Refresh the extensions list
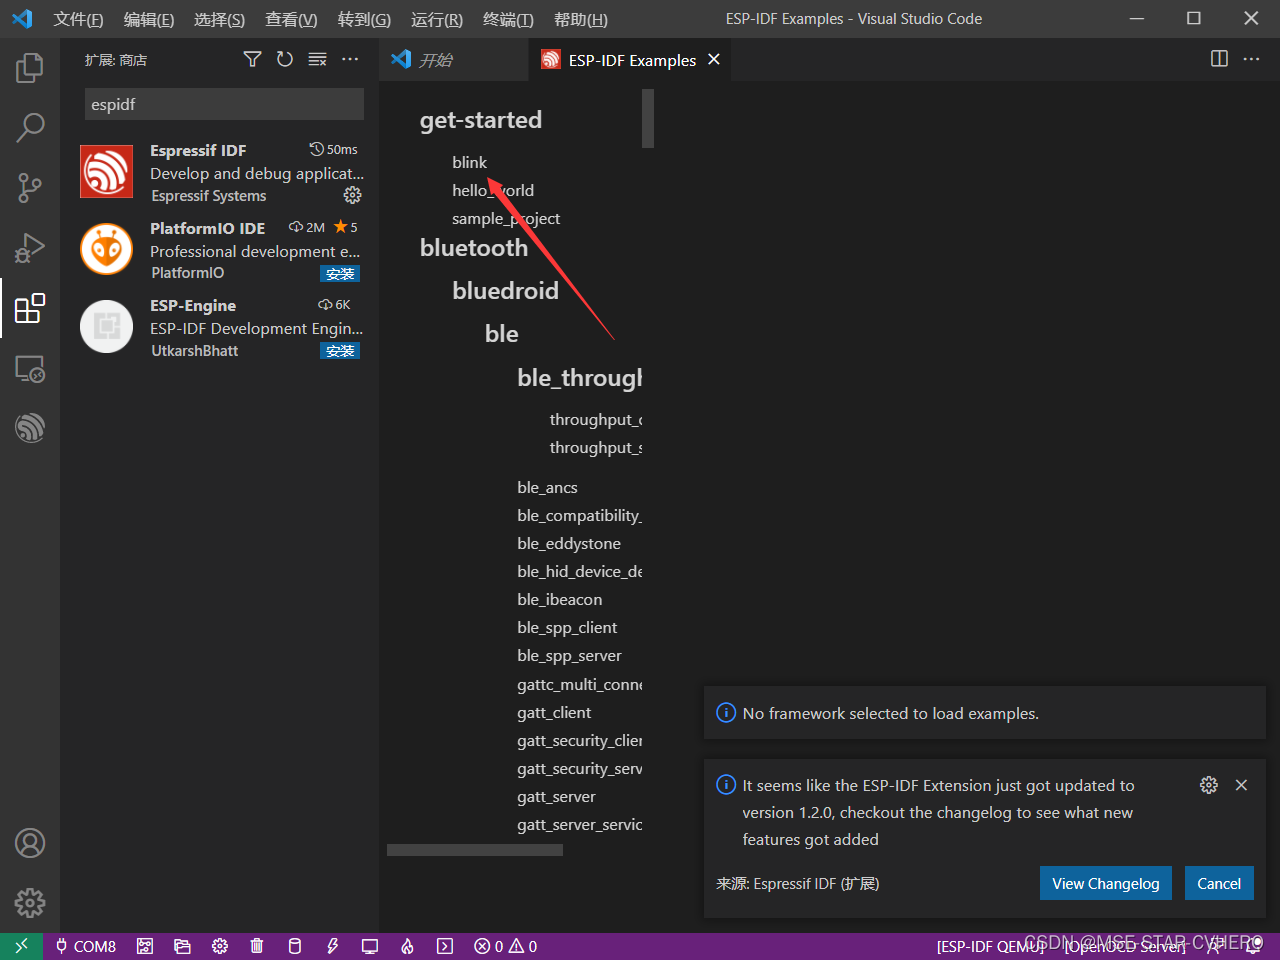Screen dimensions: 1280x960 (x=285, y=60)
